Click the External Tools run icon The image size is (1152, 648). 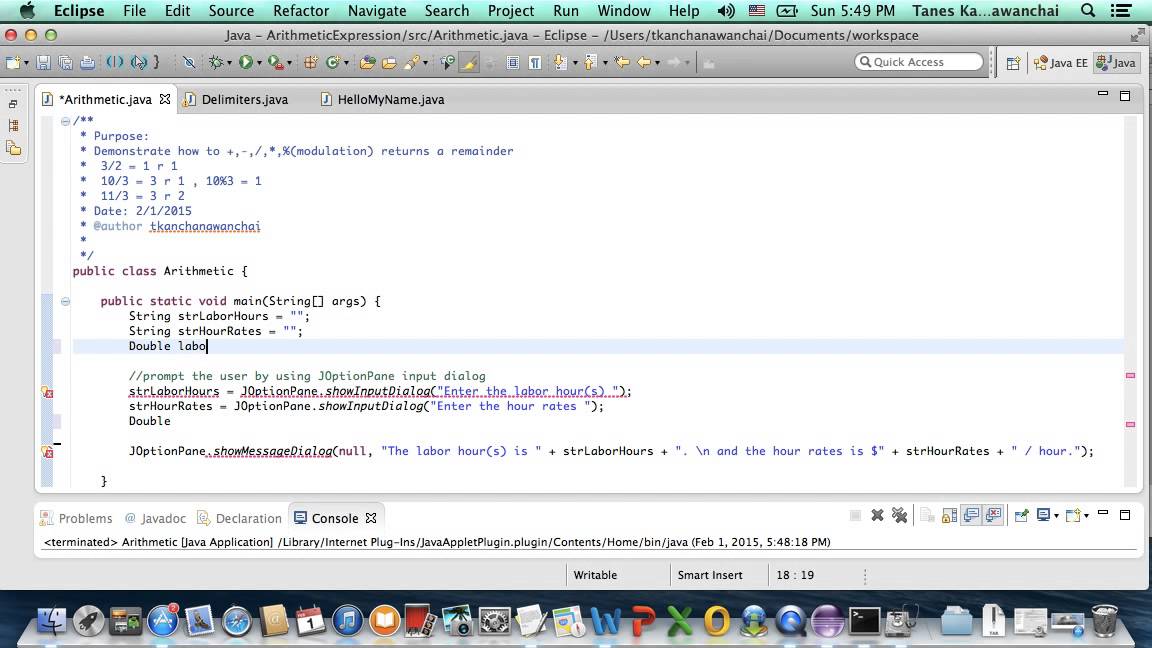[276, 63]
